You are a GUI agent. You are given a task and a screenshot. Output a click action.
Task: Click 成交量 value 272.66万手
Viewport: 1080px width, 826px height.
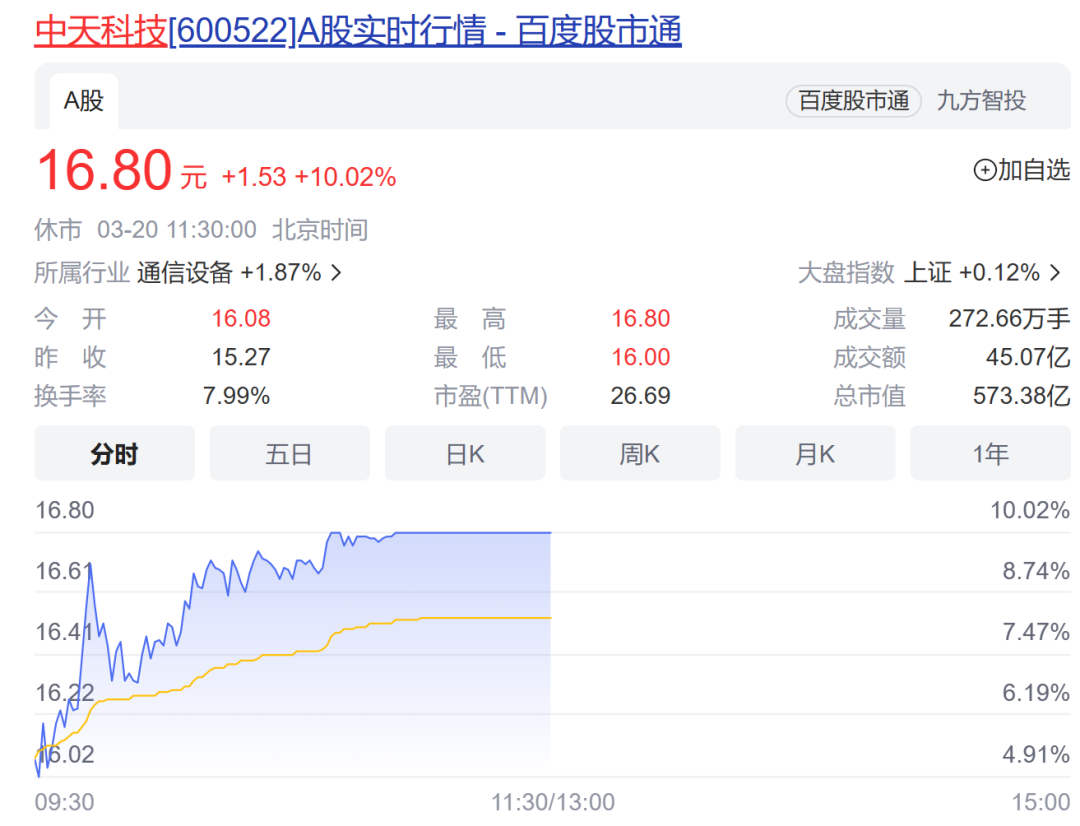[x=1009, y=318]
